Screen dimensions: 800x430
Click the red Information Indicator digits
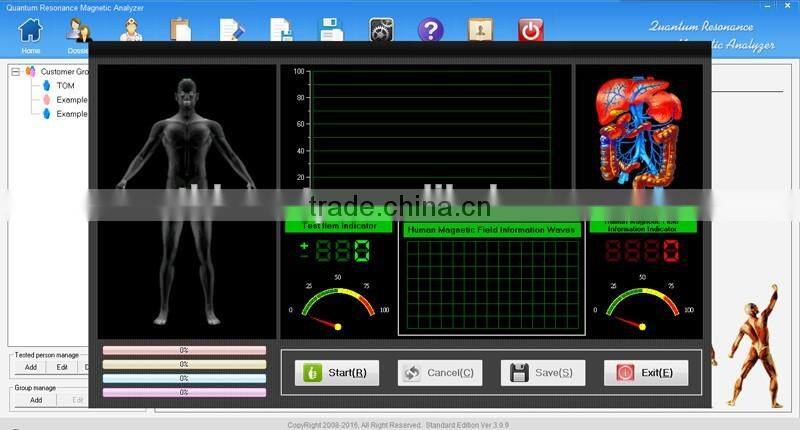coord(642,251)
